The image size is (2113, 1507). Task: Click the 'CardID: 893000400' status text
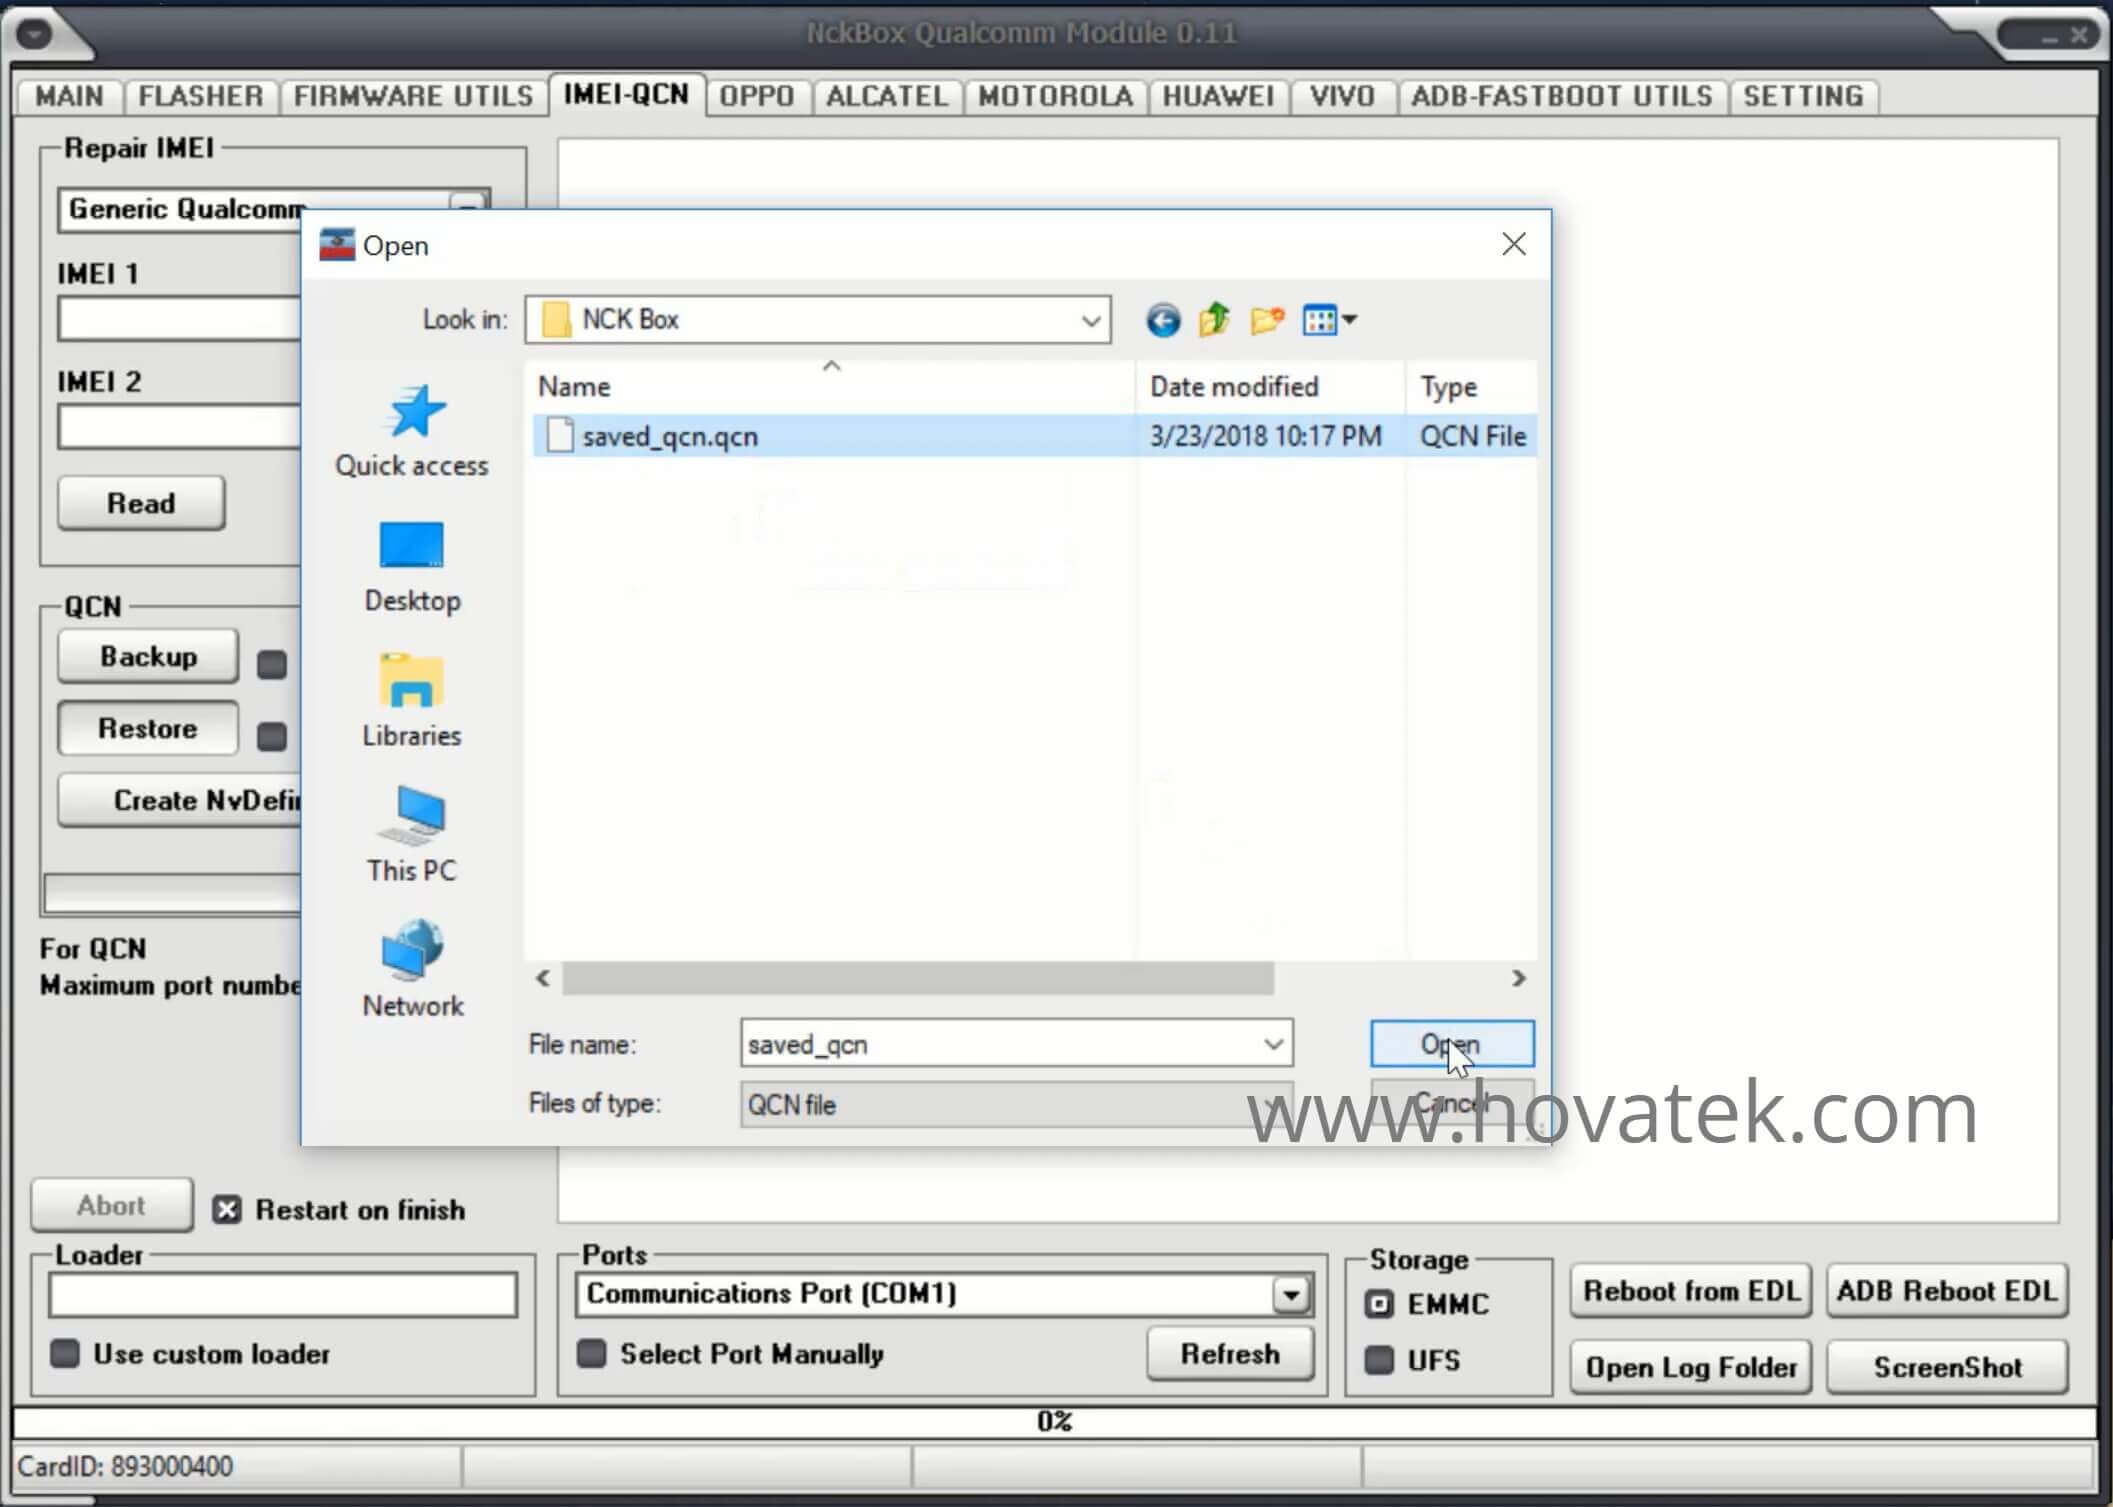(x=126, y=1467)
